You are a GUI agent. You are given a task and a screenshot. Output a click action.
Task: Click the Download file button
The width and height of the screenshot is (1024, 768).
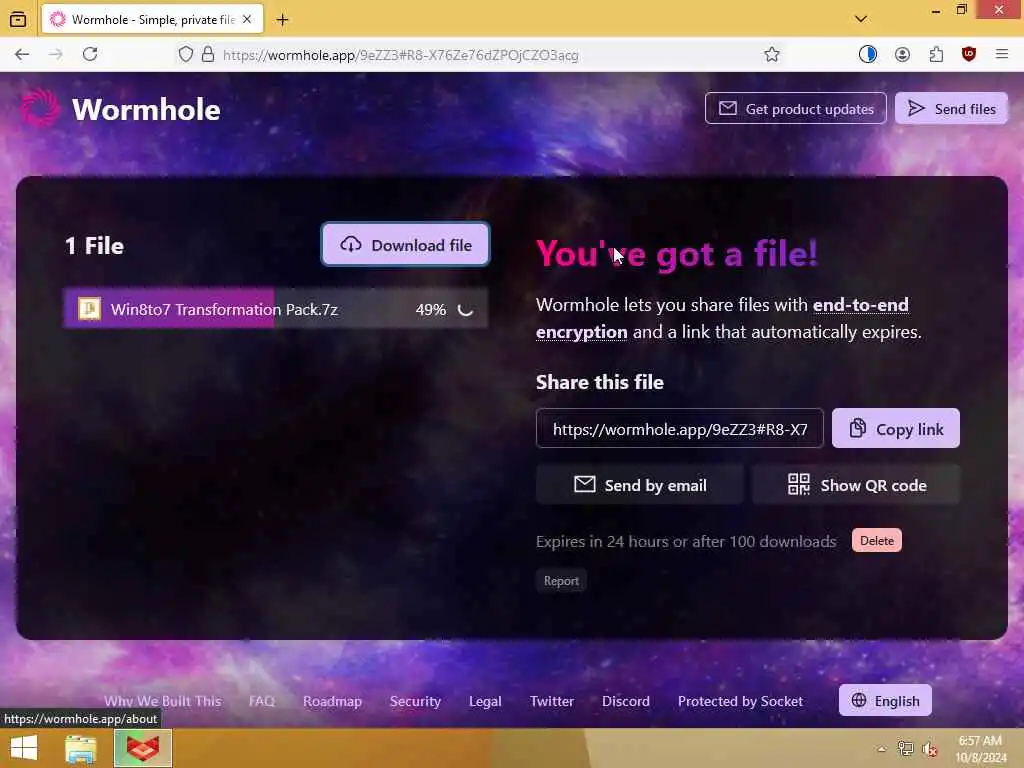tap(406, 245)
